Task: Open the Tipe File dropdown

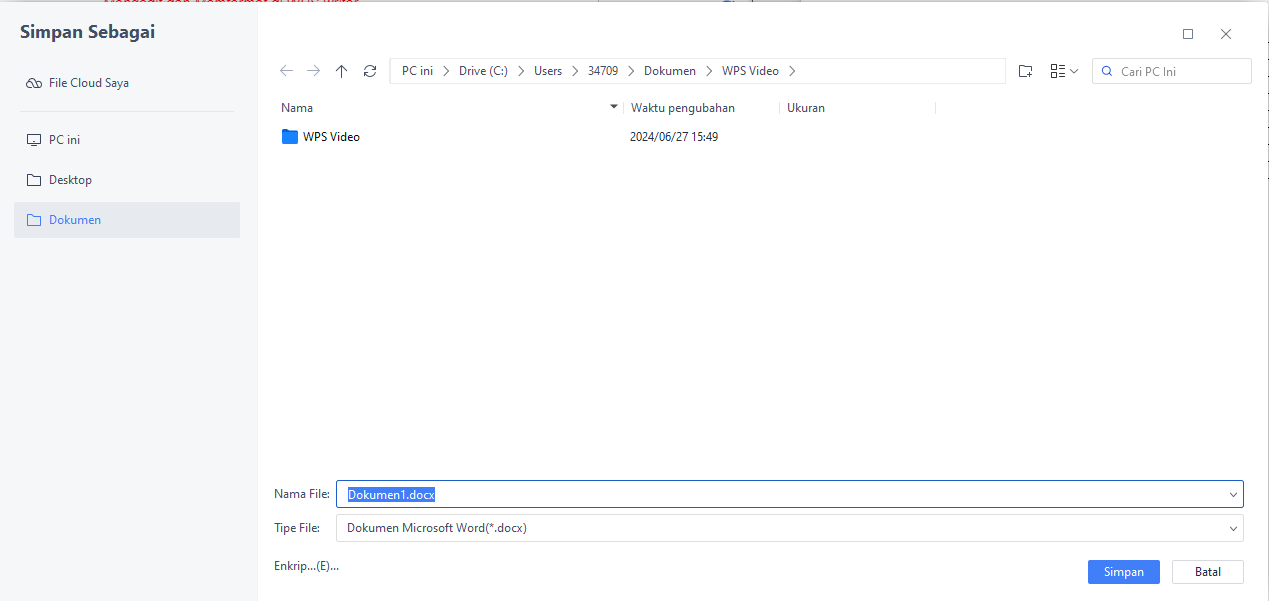Action: tap(1233, 528)
